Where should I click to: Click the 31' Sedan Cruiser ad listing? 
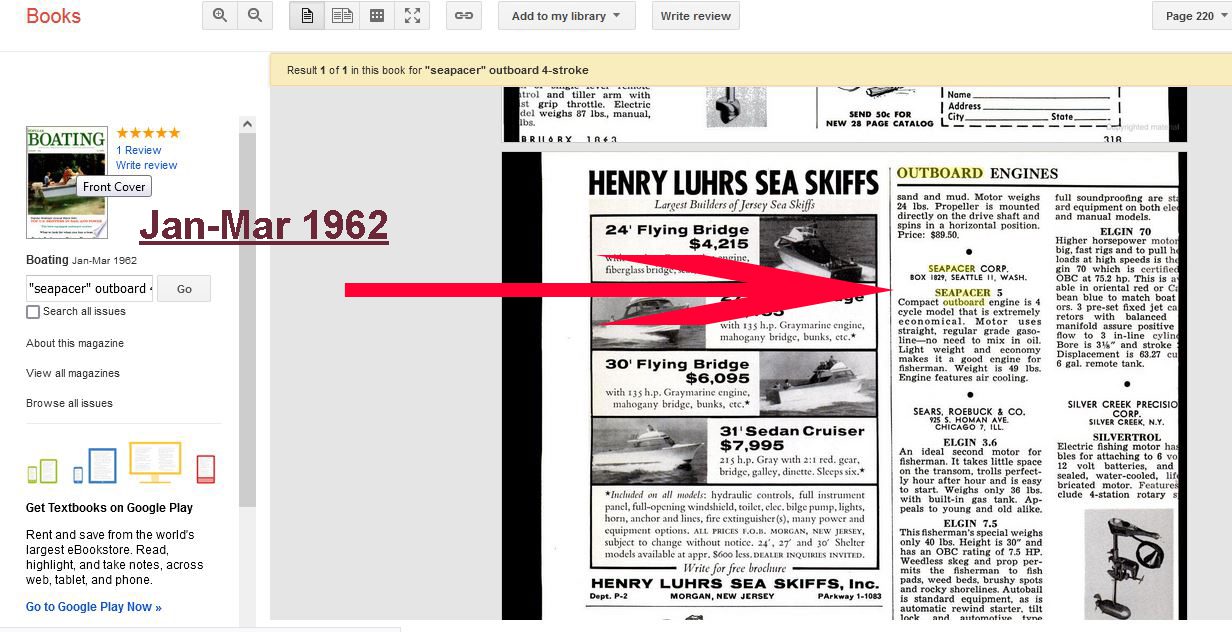pyautogui.click(x=735, y=451)
